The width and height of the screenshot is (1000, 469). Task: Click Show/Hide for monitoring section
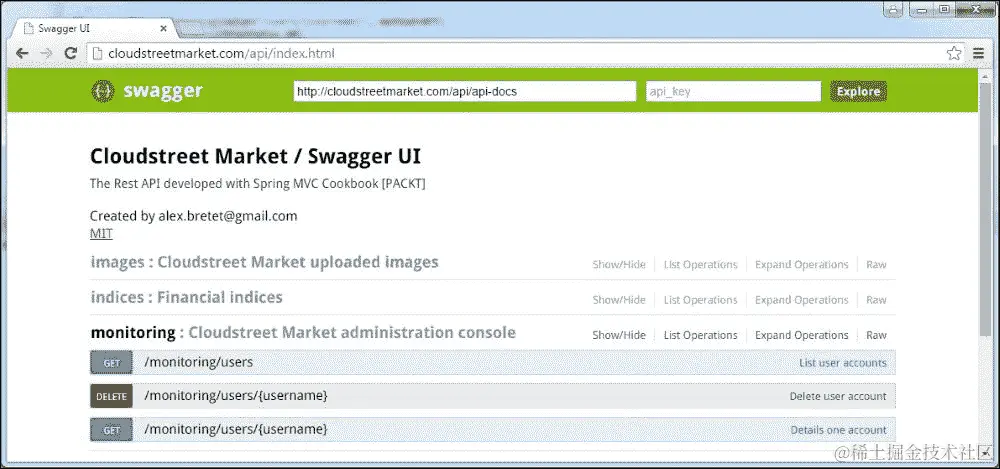click(619, 335)
